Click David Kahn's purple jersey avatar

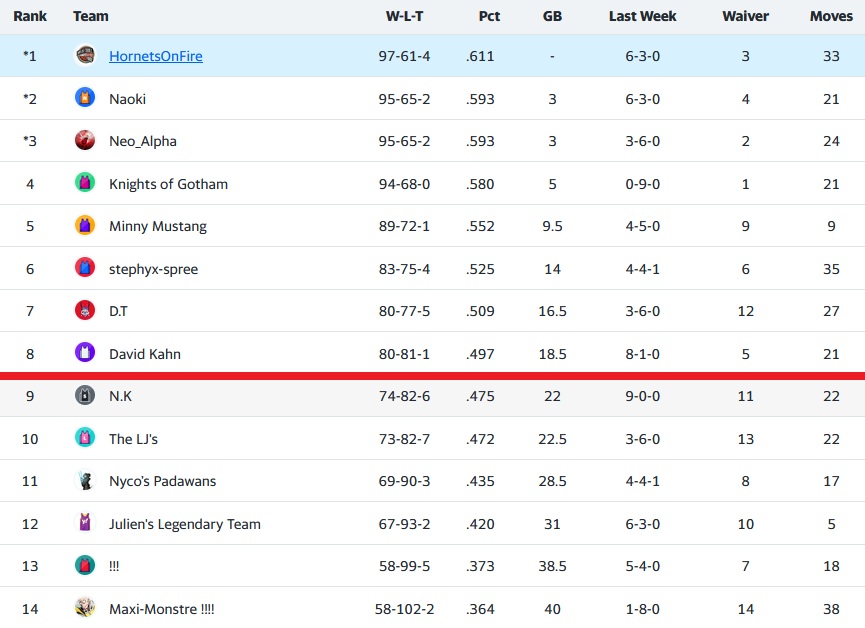point(85,353)
